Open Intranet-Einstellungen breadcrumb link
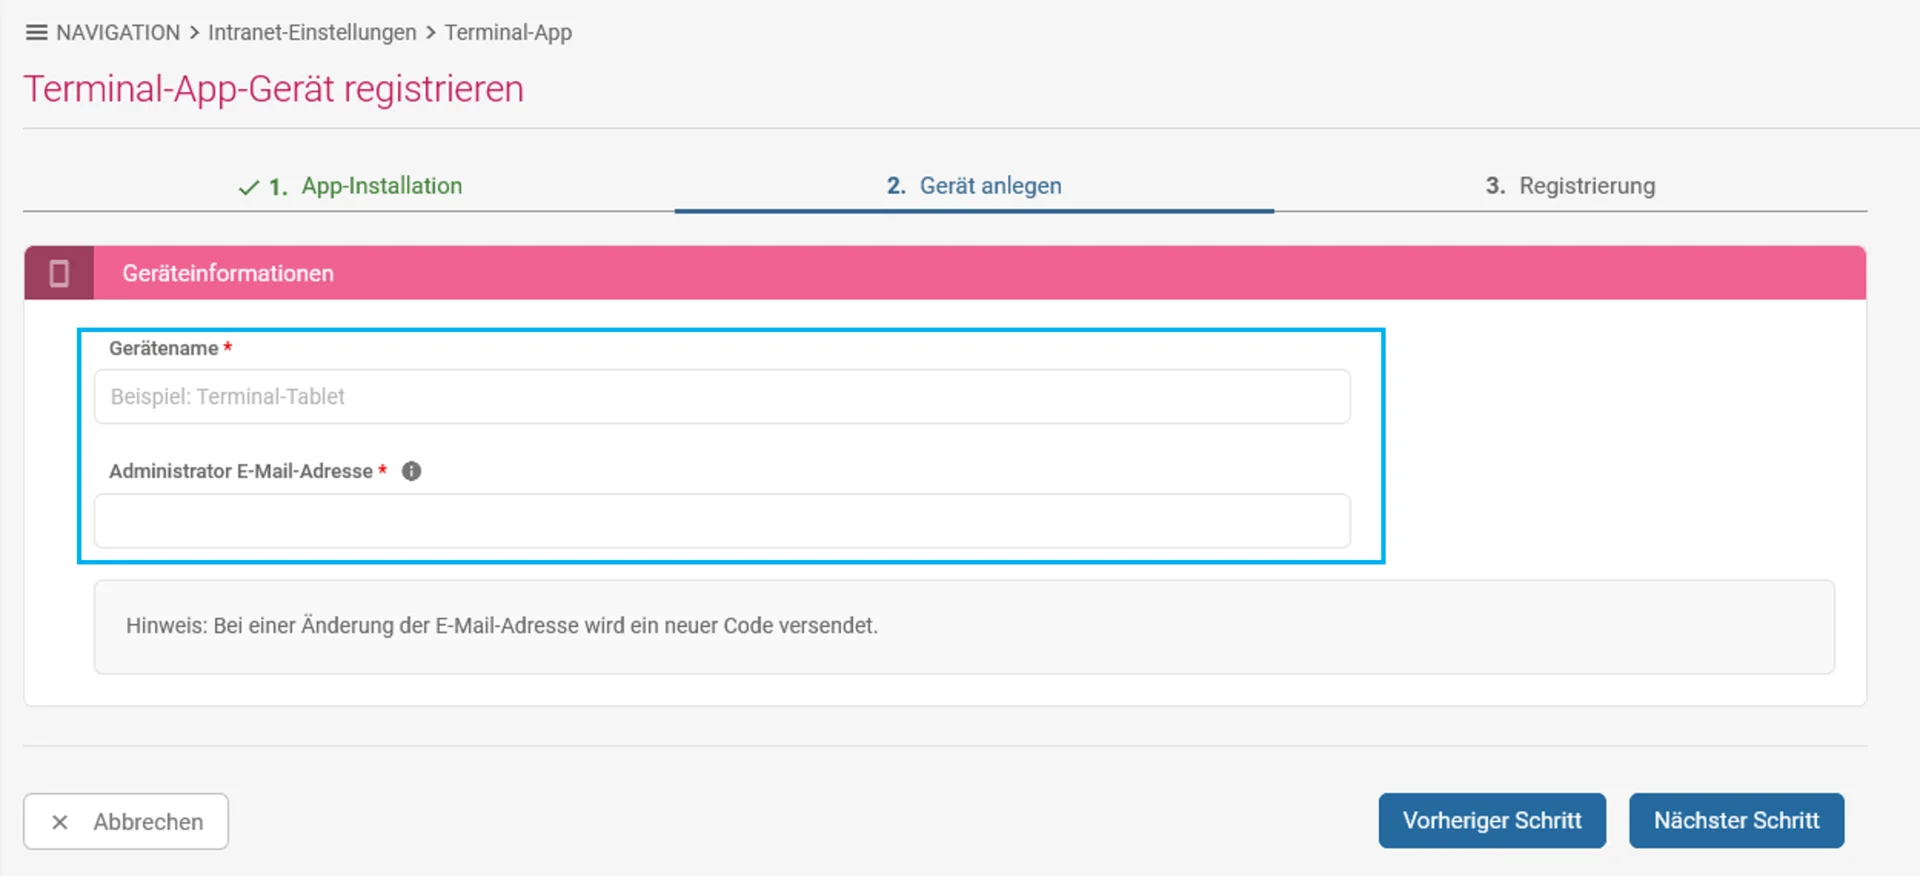This screenshot has width=1920, height=876. click(x=312, y=32)
